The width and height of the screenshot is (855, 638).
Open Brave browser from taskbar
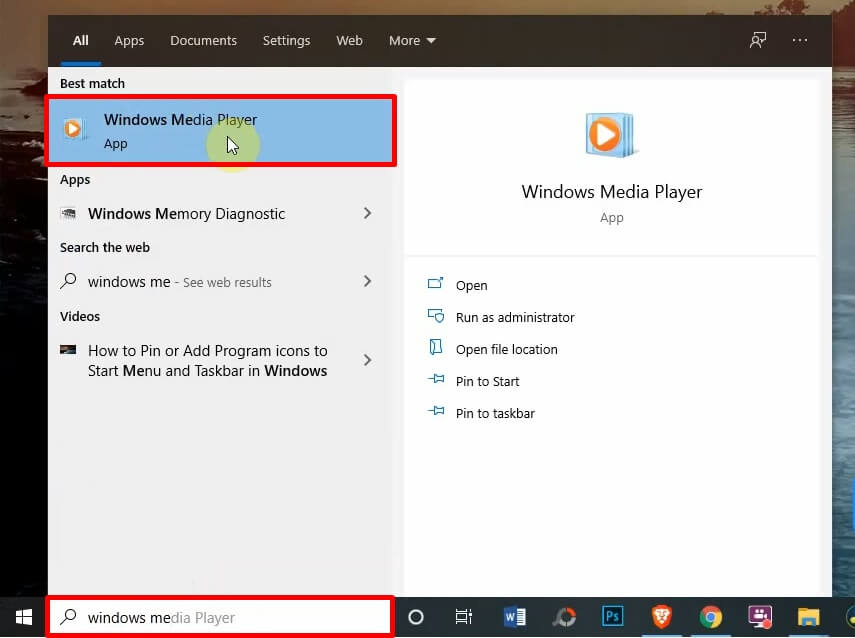tap(661, 617)
